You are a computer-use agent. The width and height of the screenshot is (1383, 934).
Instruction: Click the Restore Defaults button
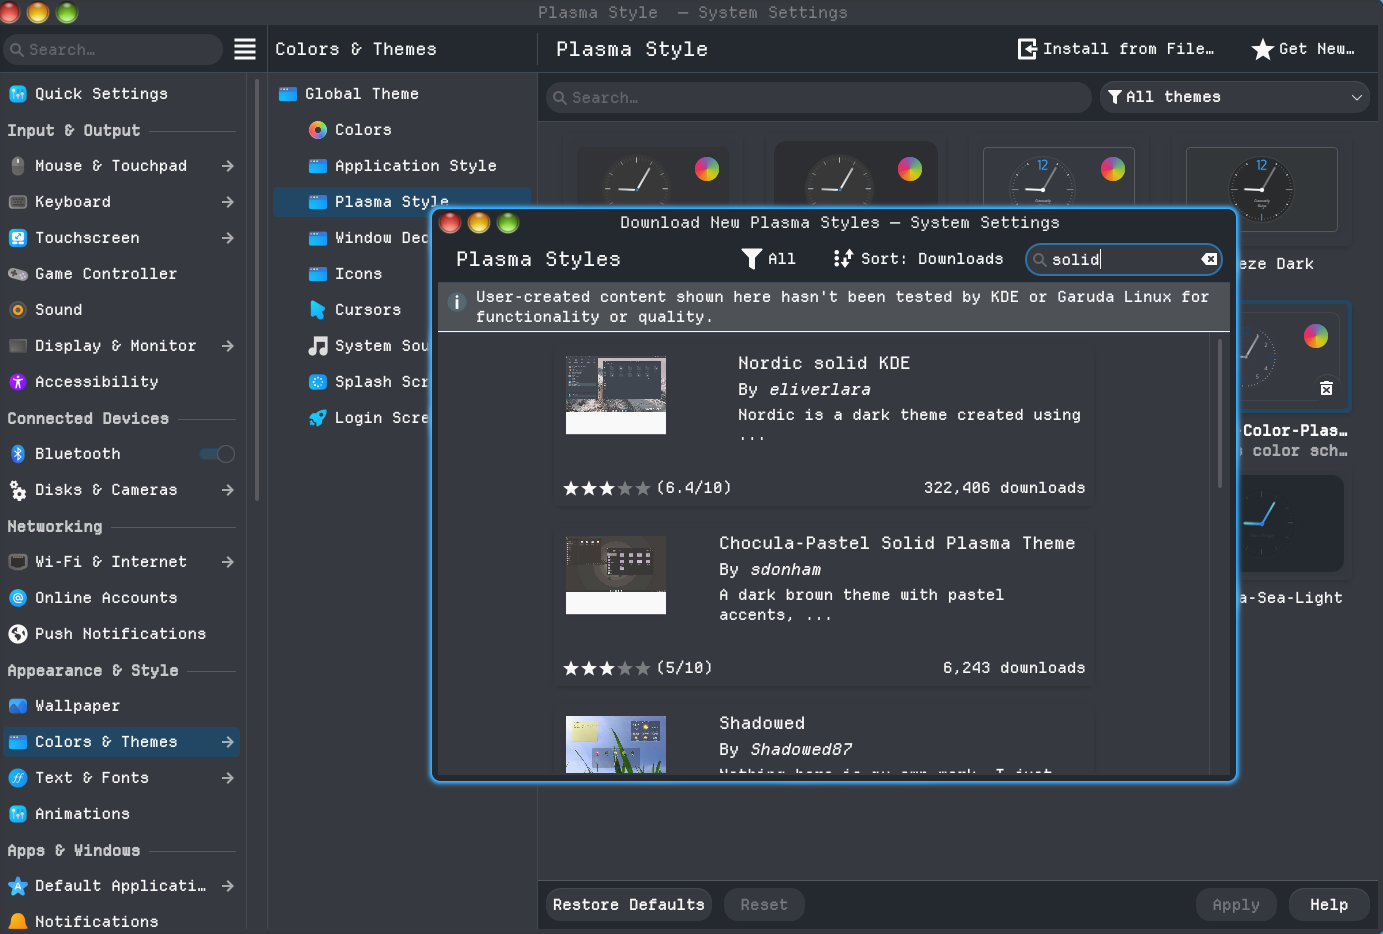pos(628,905)
